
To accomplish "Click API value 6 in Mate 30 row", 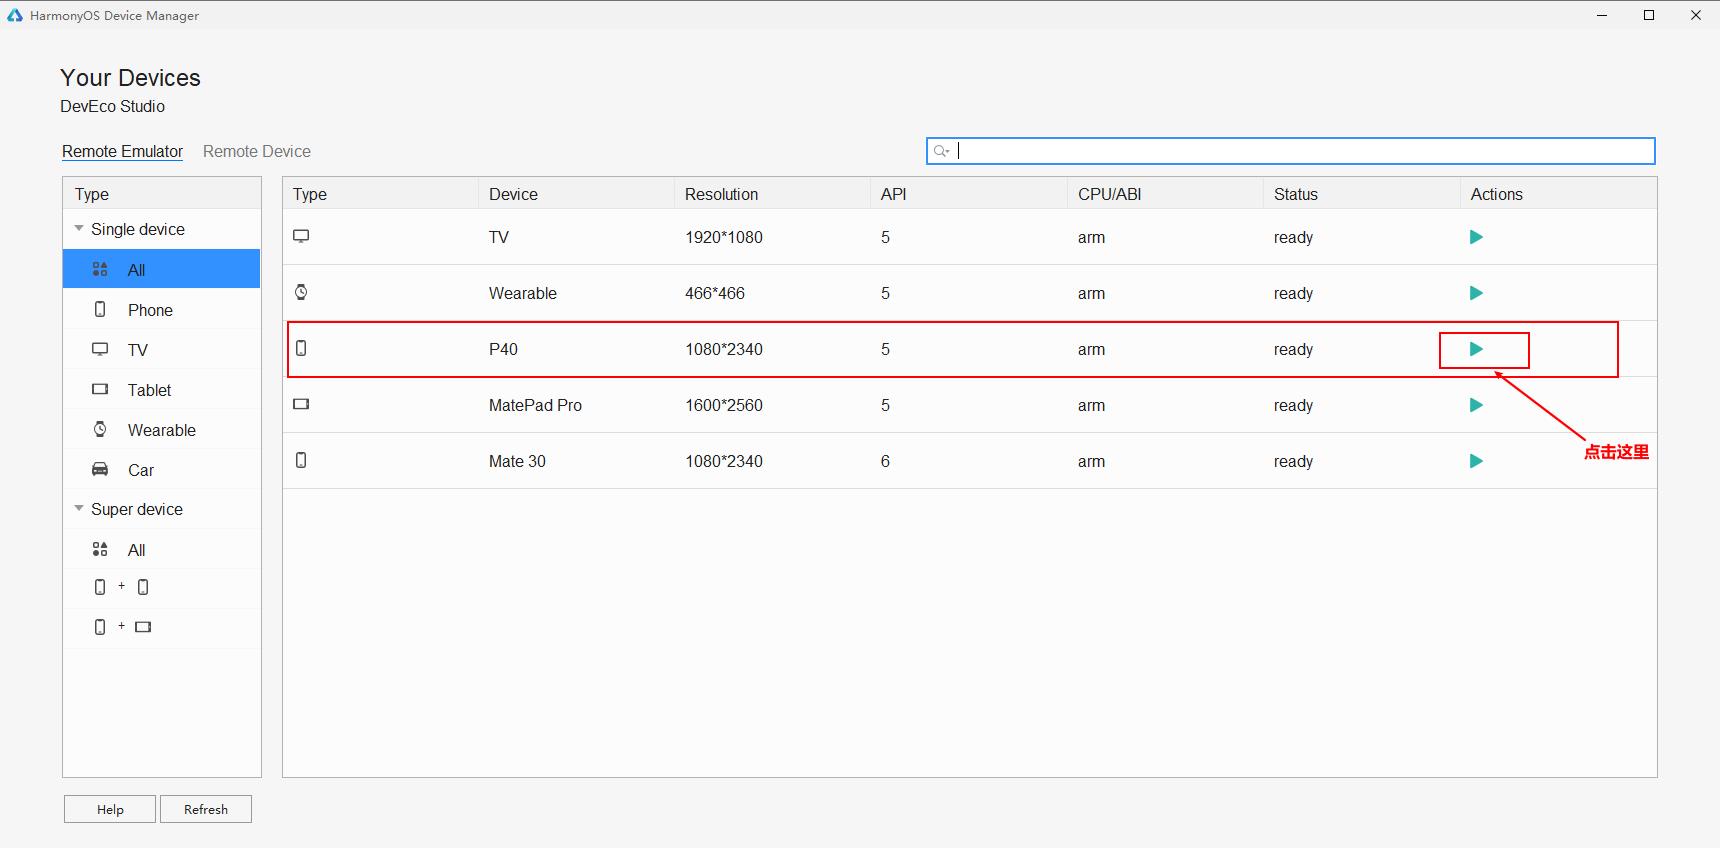I will (885, 461).
